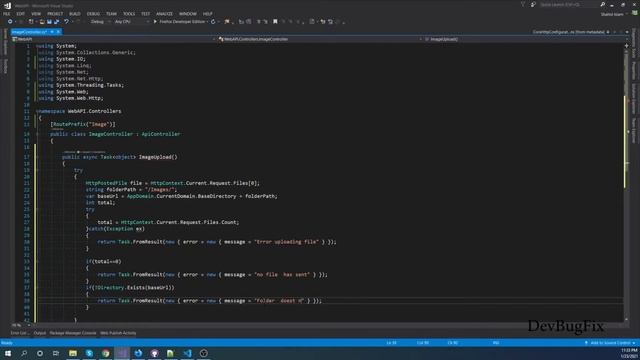Select the CorsHttpConfiguration metadata preview tab
This screenshot has height=360, width=640.
pos(568,32)
